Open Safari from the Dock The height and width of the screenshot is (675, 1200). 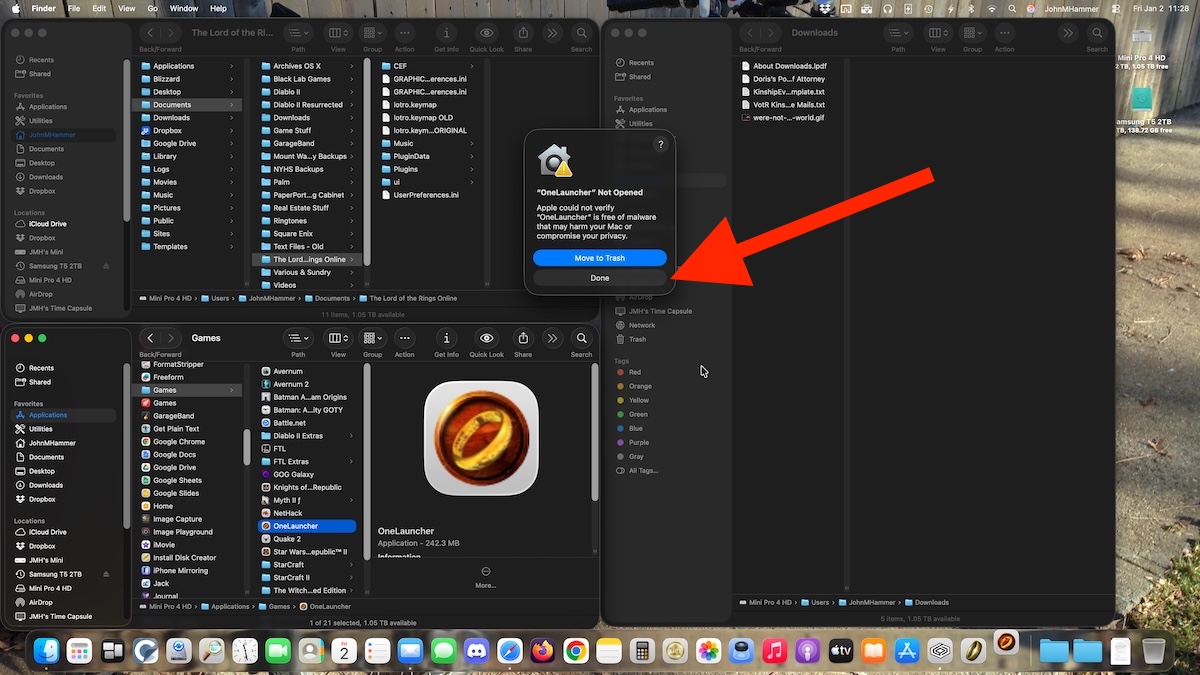click(509, 651)
